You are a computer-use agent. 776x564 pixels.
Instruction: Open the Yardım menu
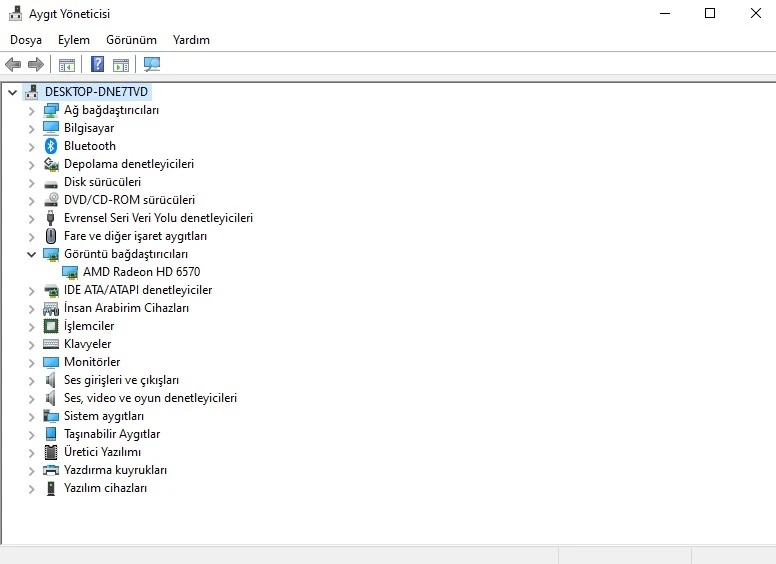pyautogui.click(x=191, y=40)
